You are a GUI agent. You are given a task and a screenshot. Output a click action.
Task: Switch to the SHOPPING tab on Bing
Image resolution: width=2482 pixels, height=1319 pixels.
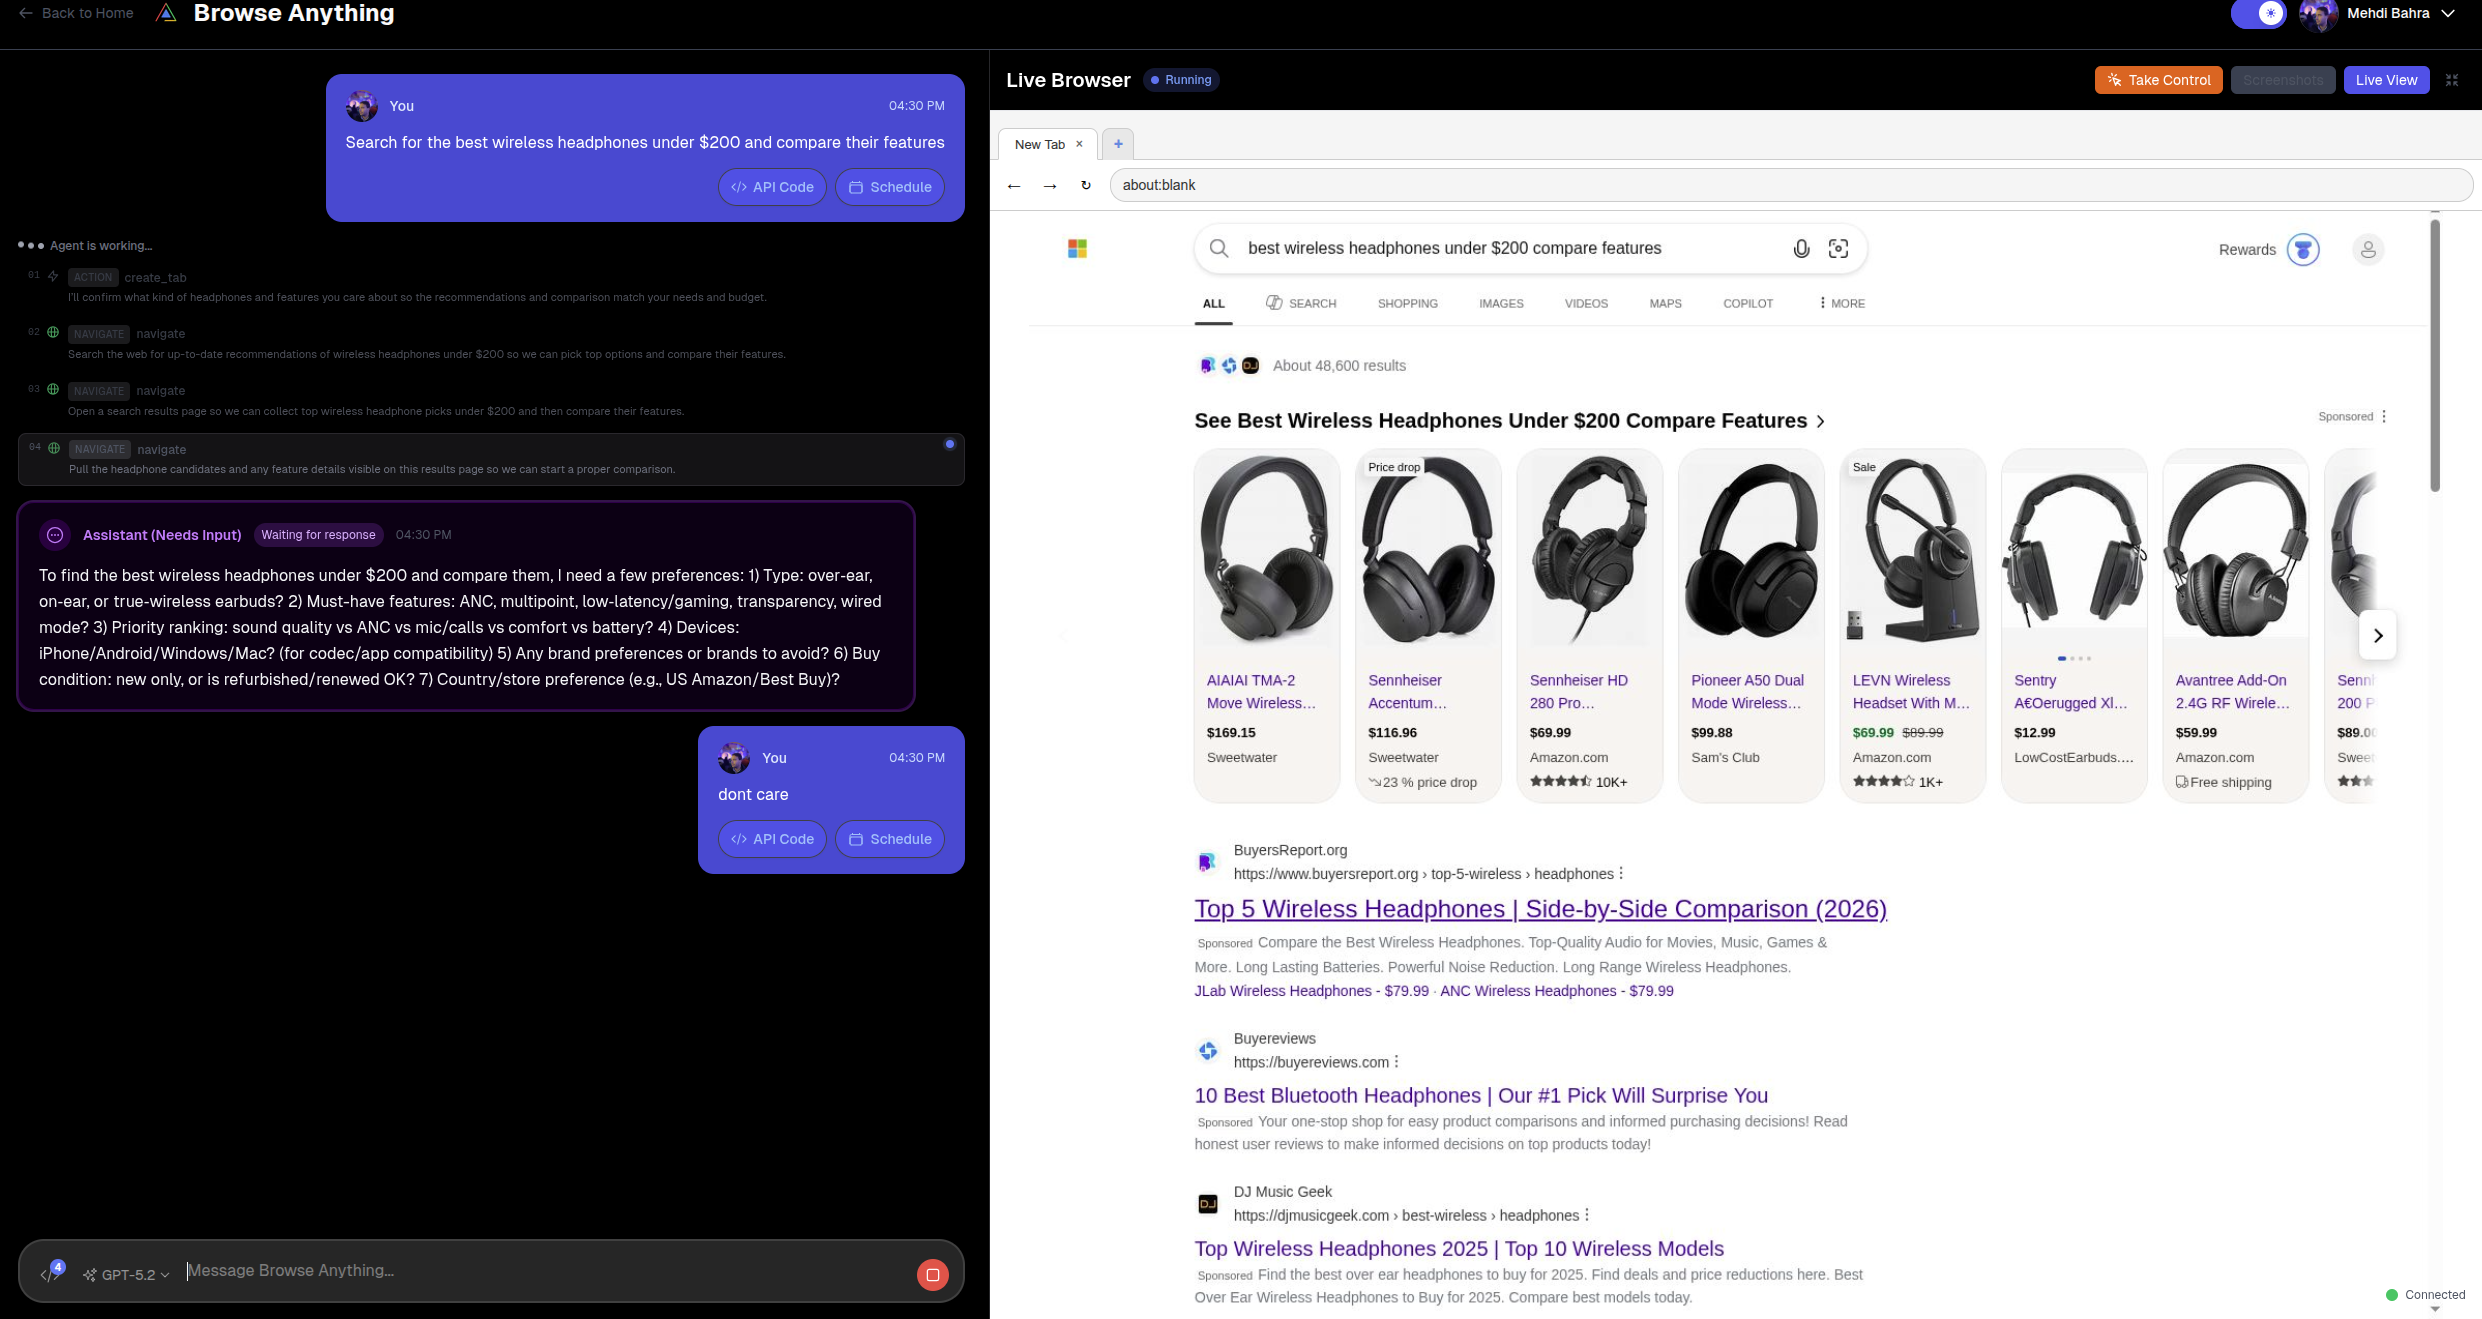tap(1407, 303)
